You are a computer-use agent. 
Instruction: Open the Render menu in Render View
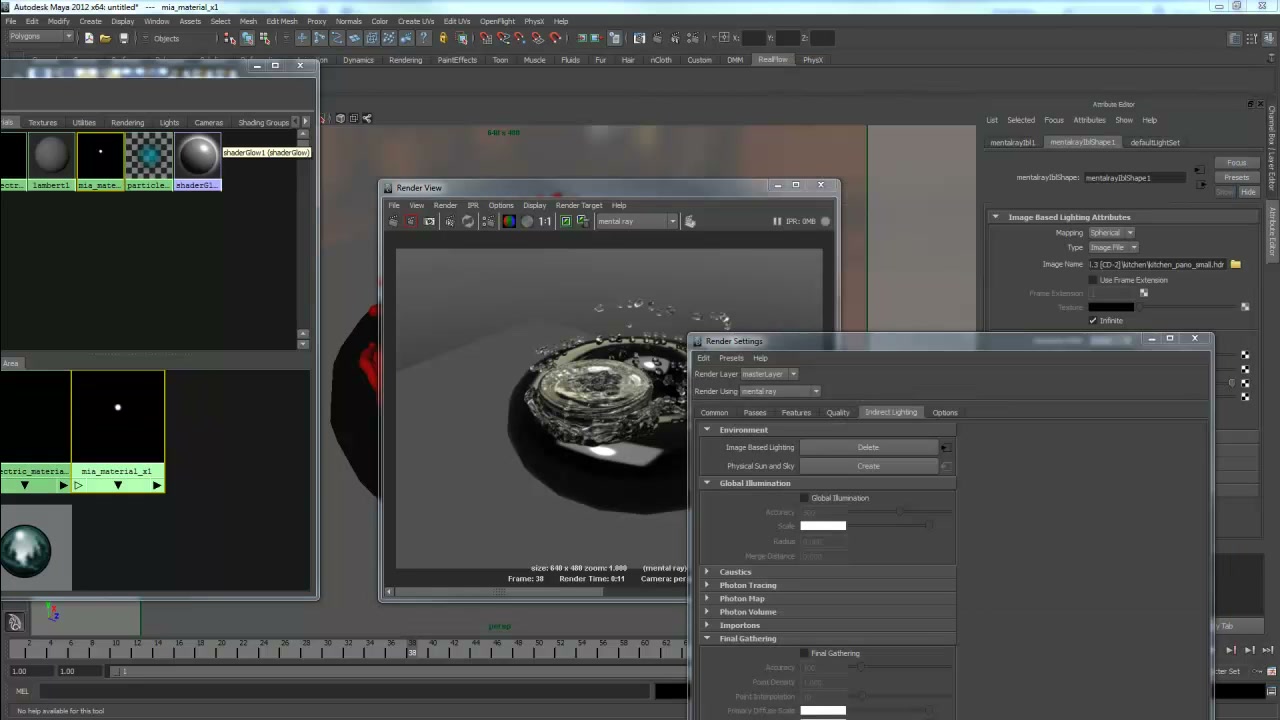tap(445, 205)
